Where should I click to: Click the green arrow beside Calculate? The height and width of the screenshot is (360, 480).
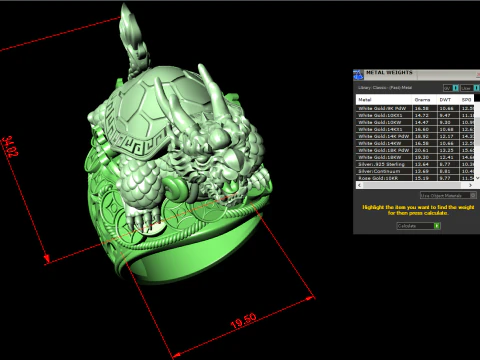tap(437, 226)
